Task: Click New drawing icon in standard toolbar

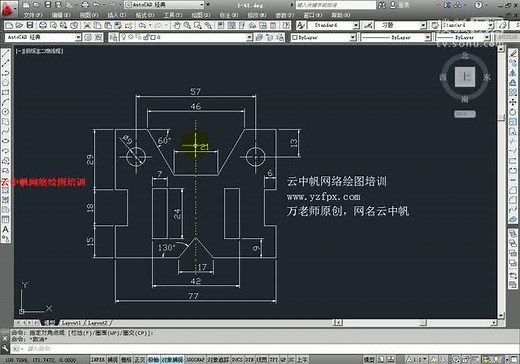Action: pyautogui.click(x=9, y=25)
